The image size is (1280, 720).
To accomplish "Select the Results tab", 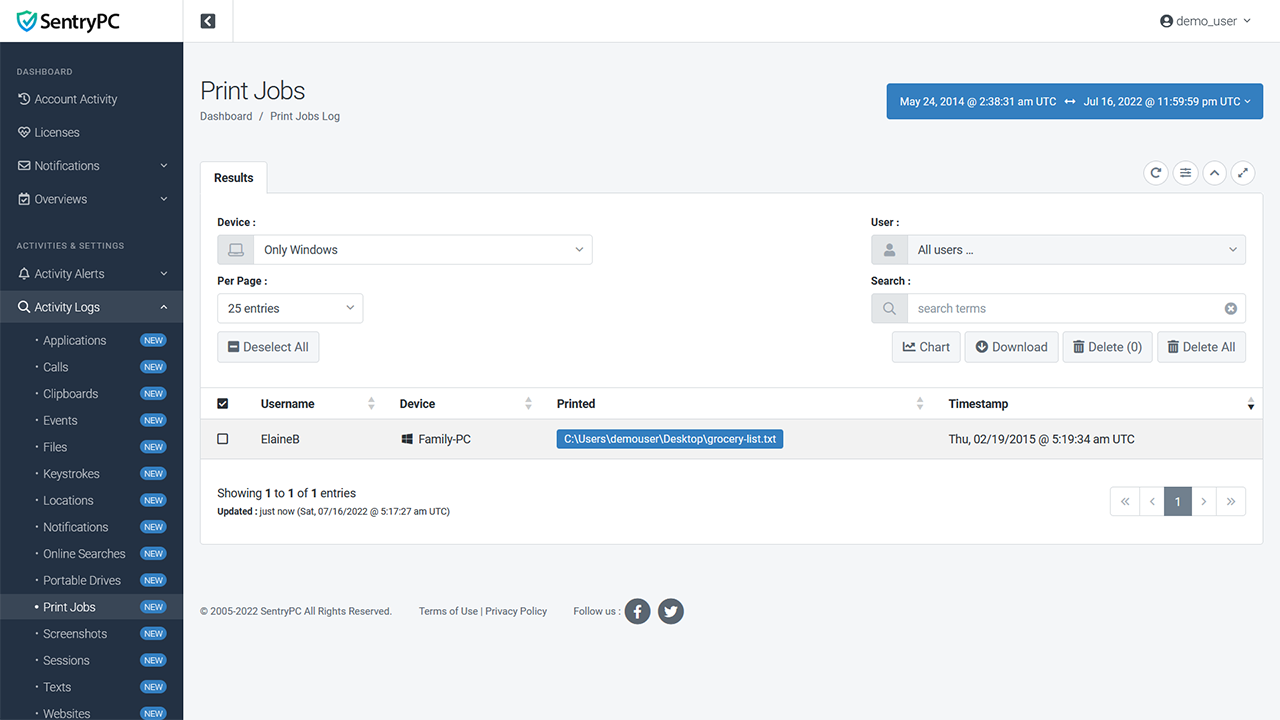I will tap(234, 177).
